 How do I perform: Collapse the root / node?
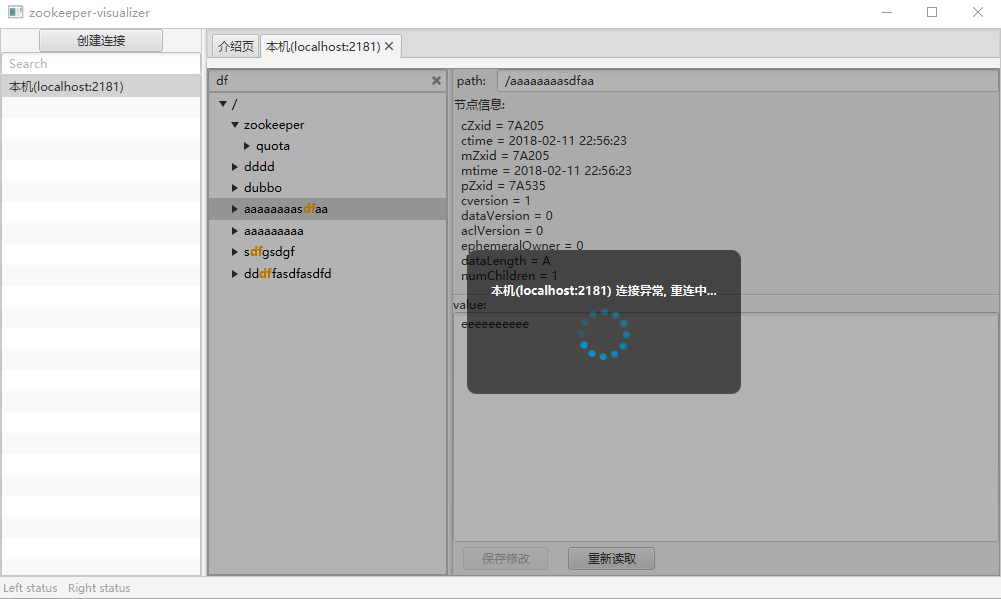pos(223,103)
